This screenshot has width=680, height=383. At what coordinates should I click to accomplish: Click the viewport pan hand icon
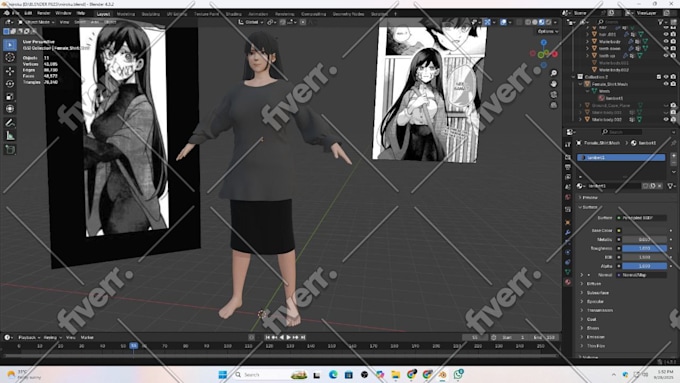[x=554, y=84]
